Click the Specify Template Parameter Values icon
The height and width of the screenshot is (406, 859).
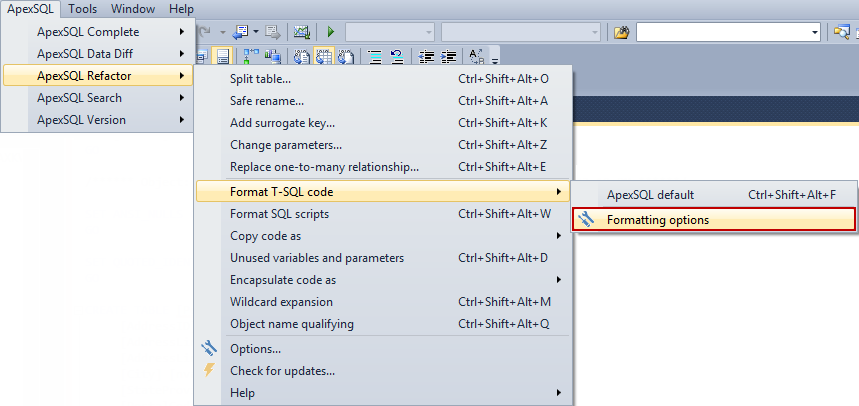pyautogui.click(x=476, y=56)
